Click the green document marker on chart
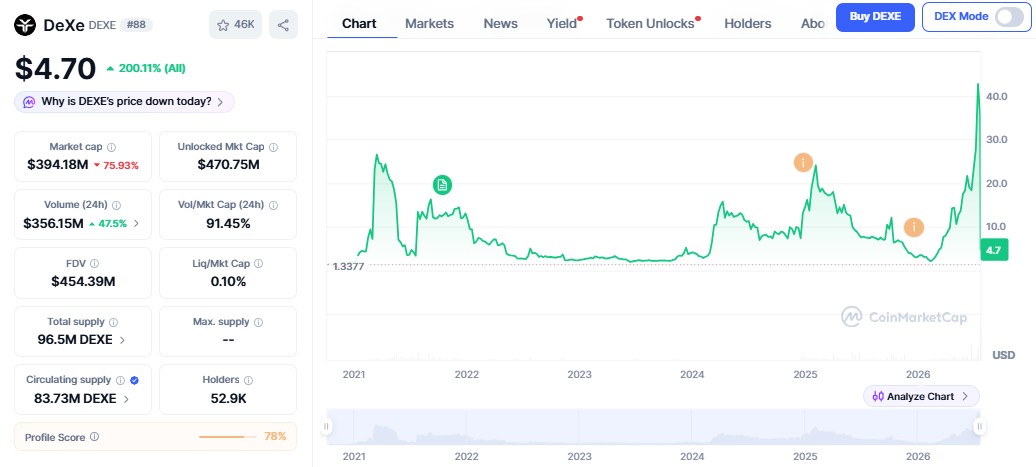1036x467 pixels. point(443,185)
